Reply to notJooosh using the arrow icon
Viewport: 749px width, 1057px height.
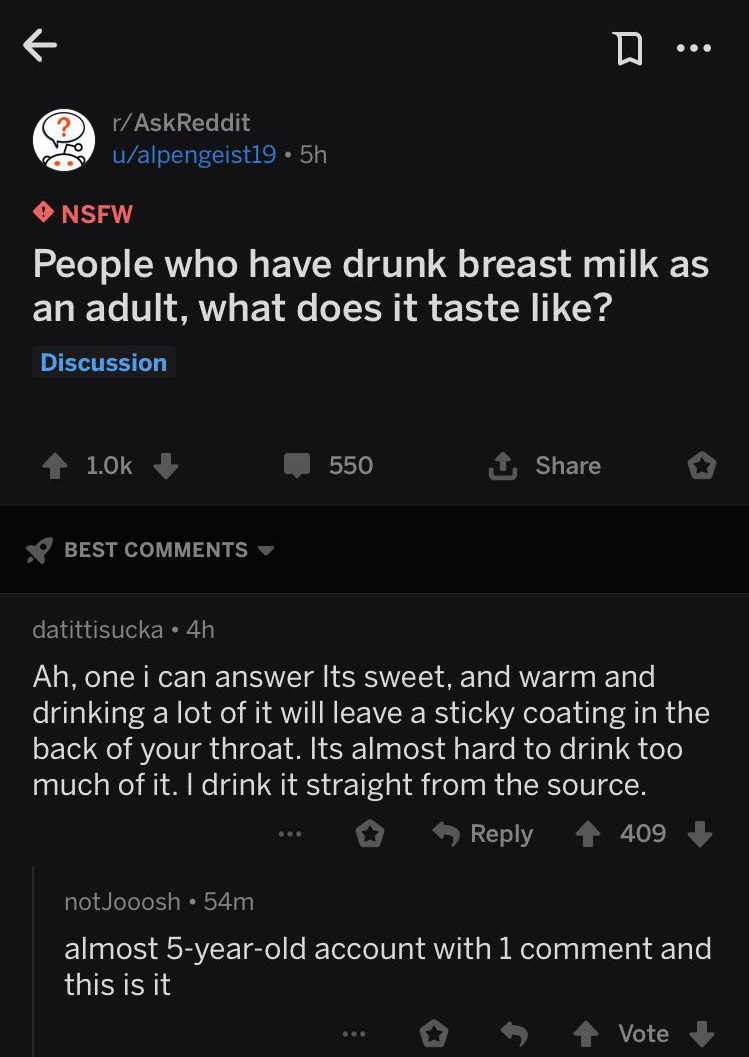(514, 1034)
